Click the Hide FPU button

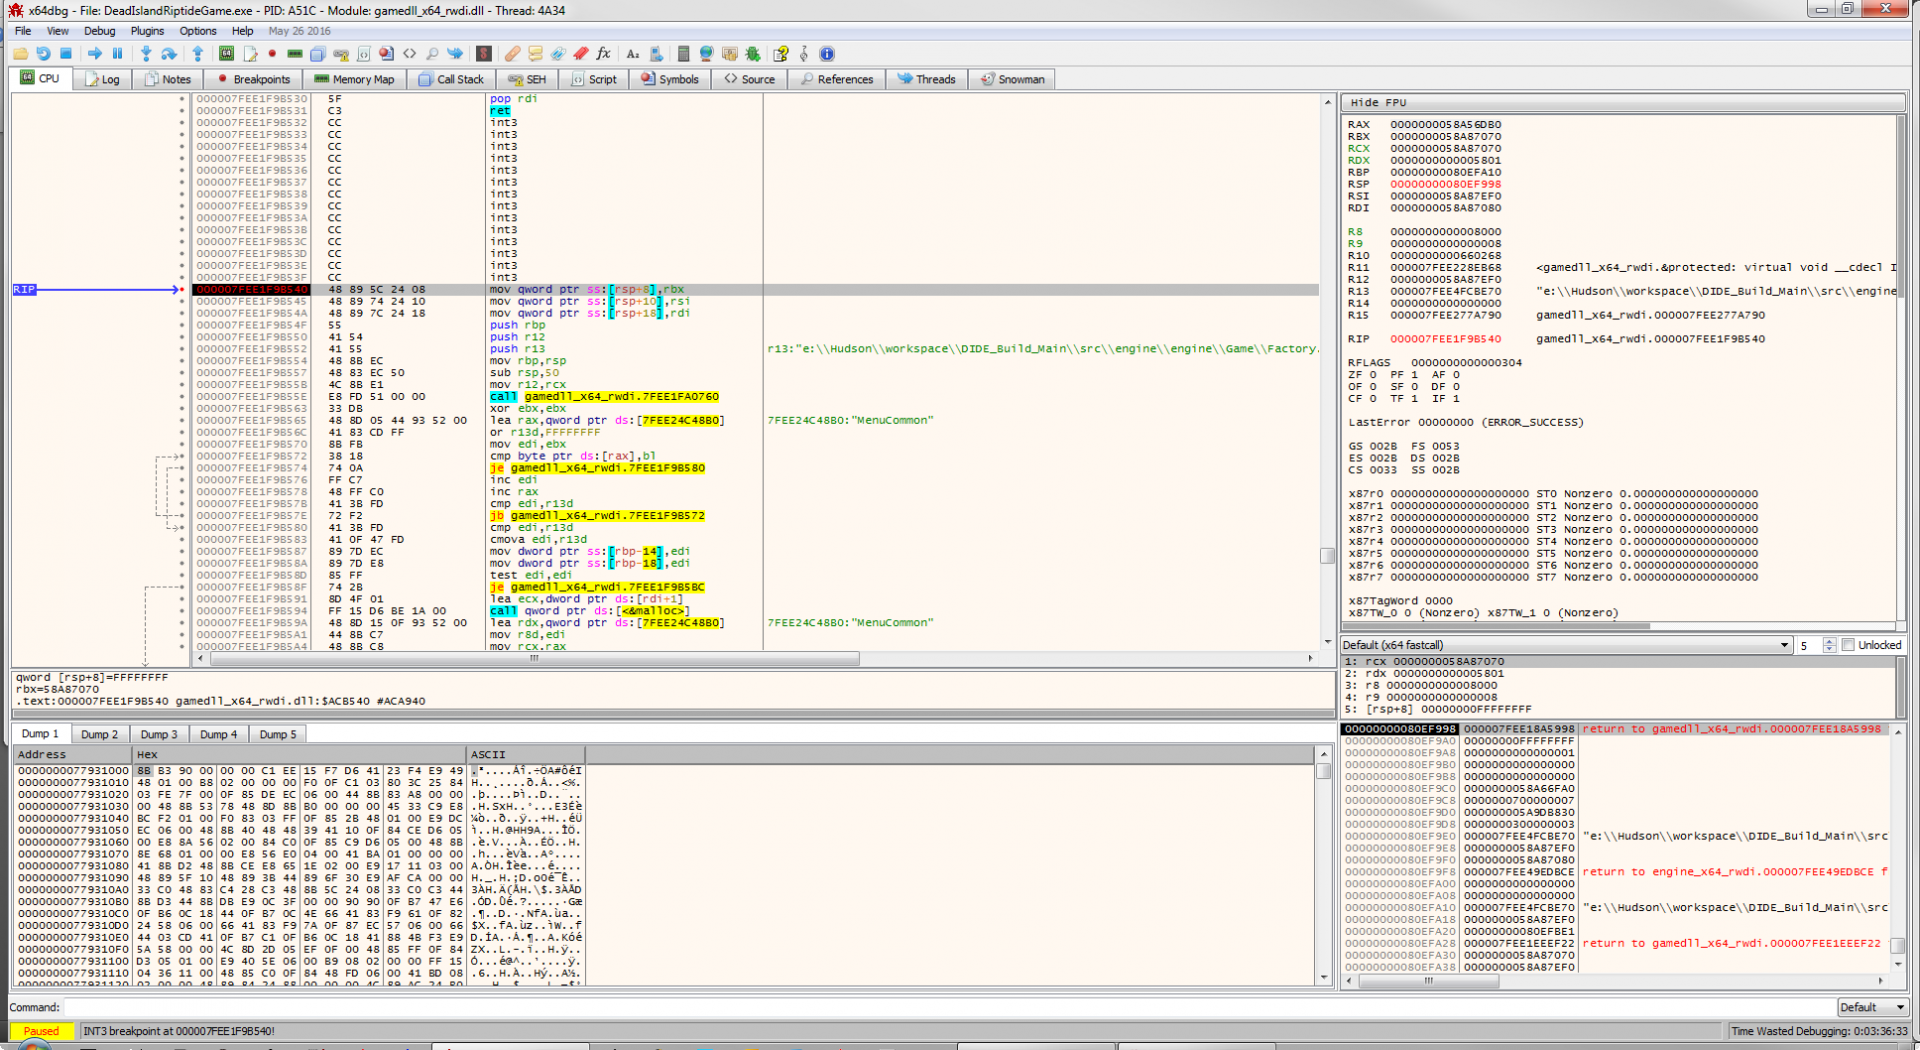1378,102
